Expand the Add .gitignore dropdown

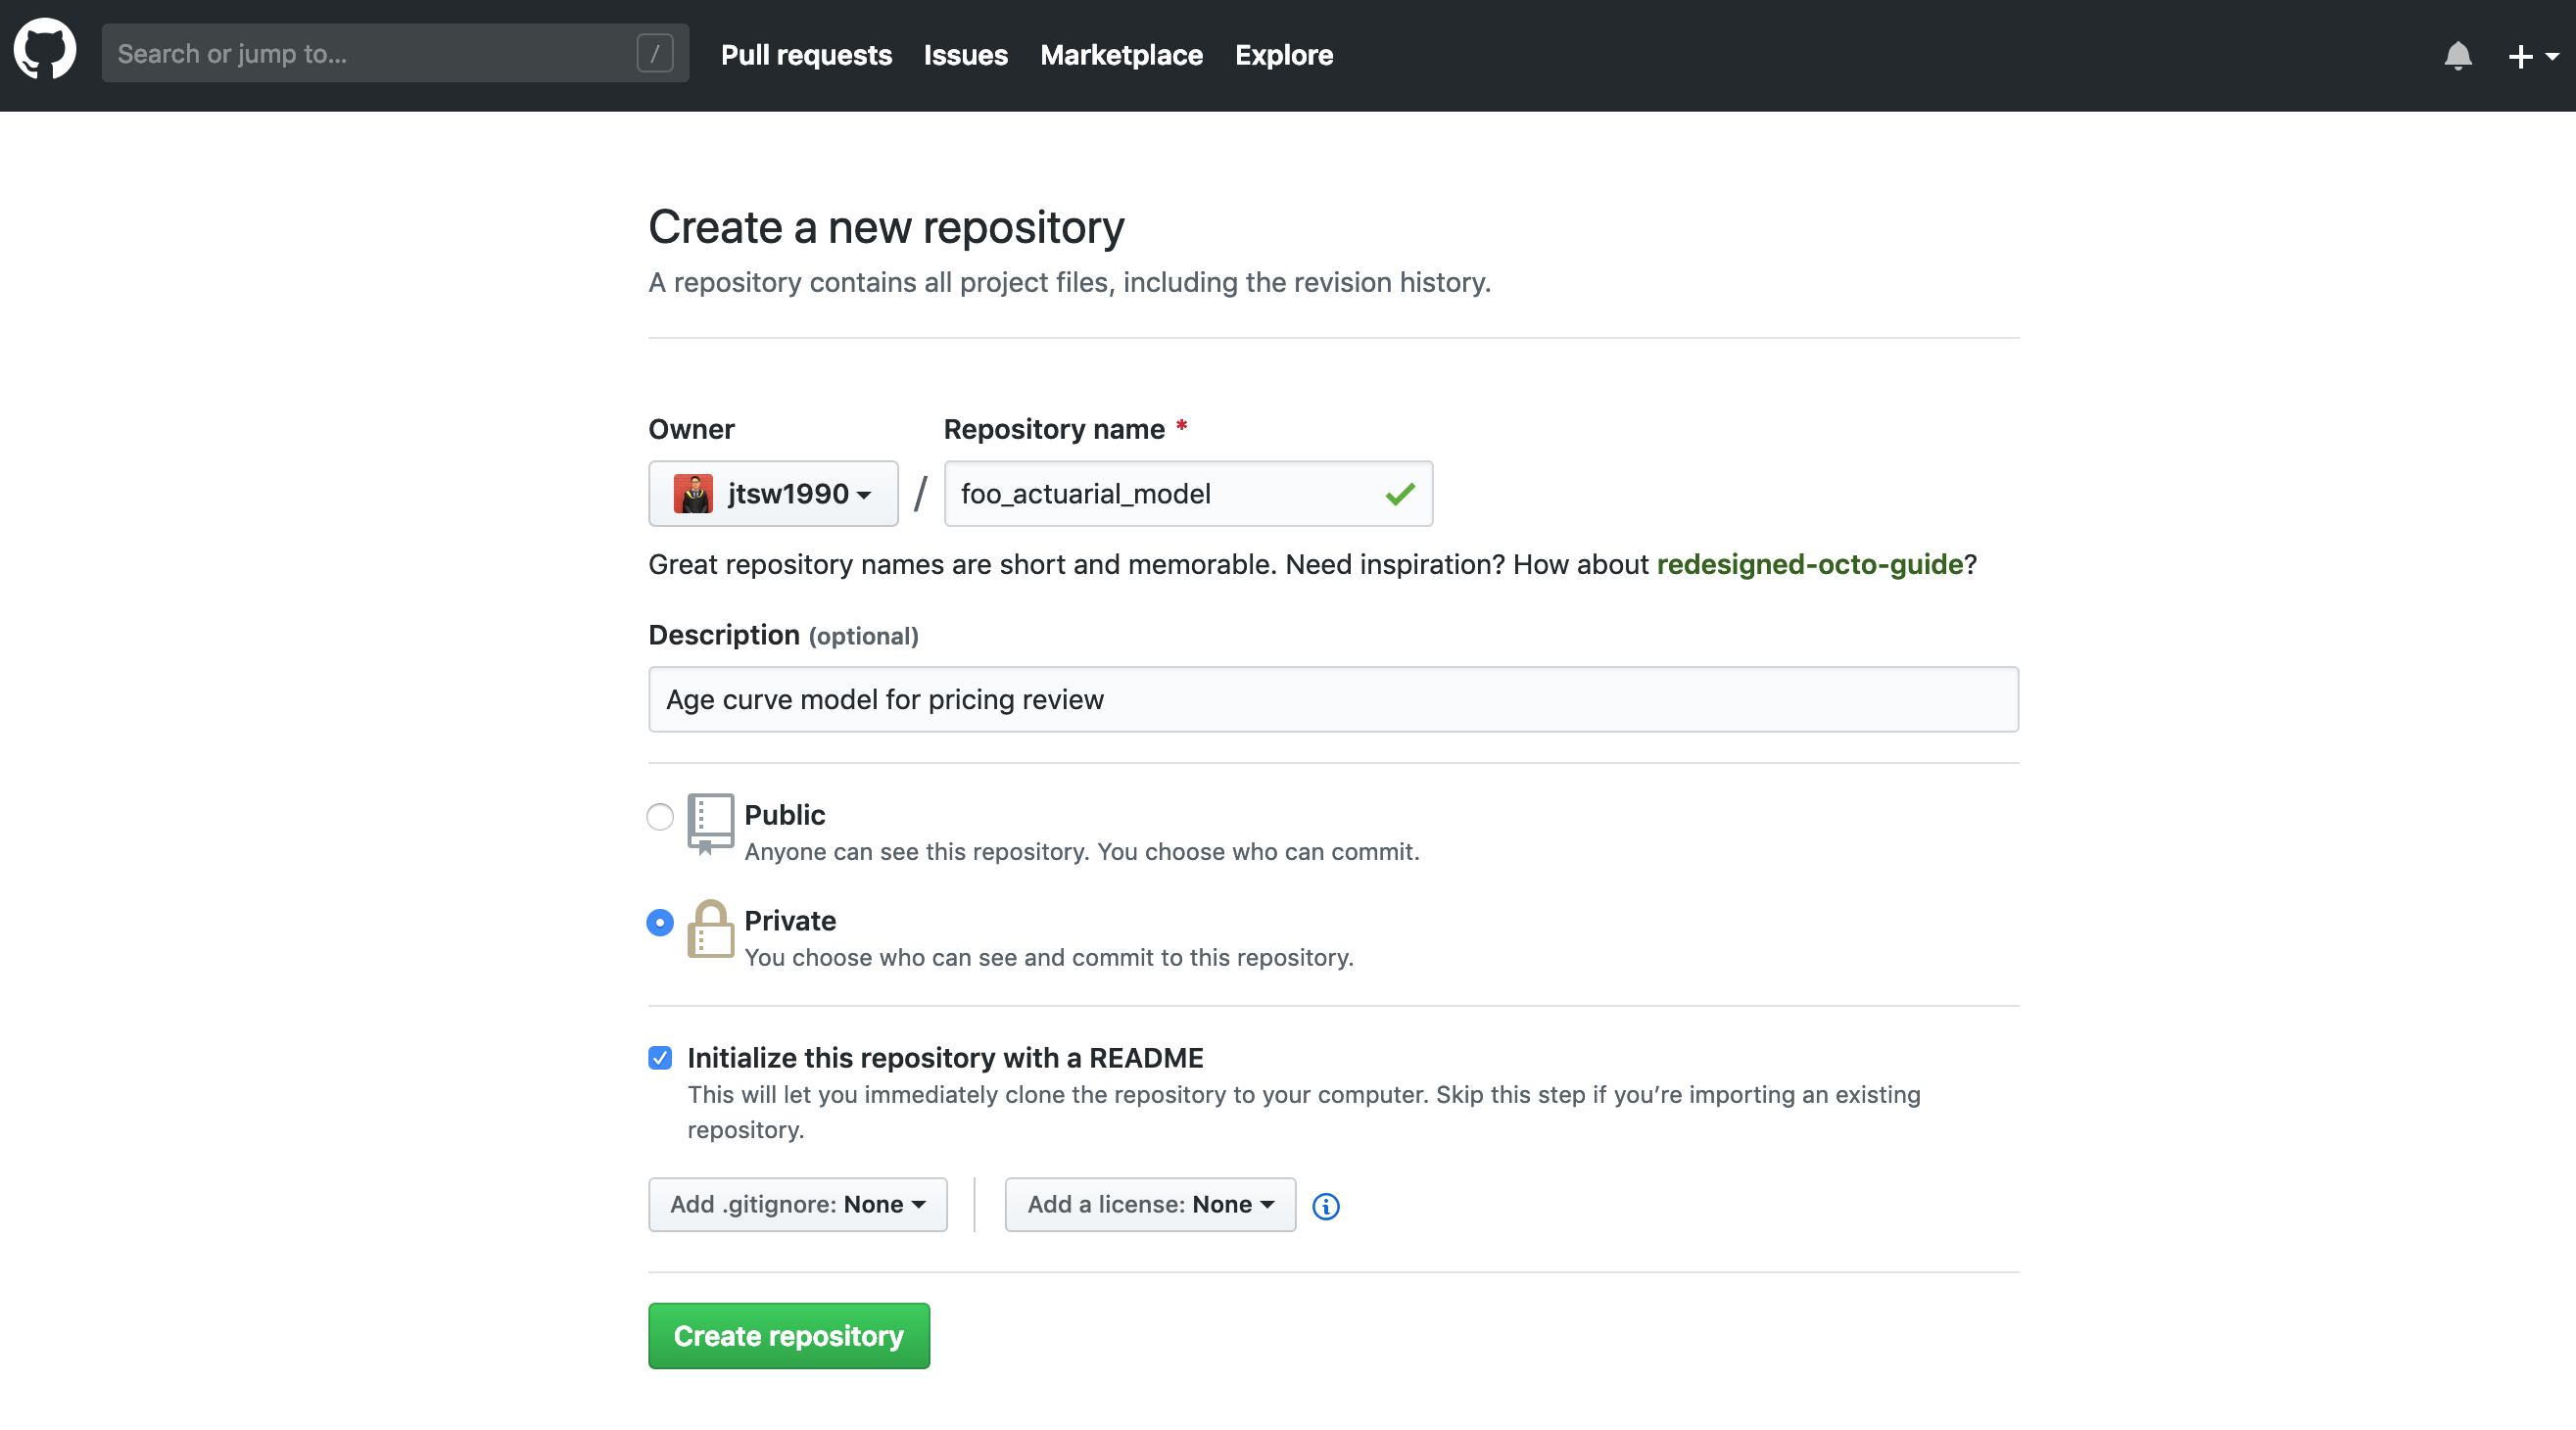pyautogui.click(x=797, y=1204)
